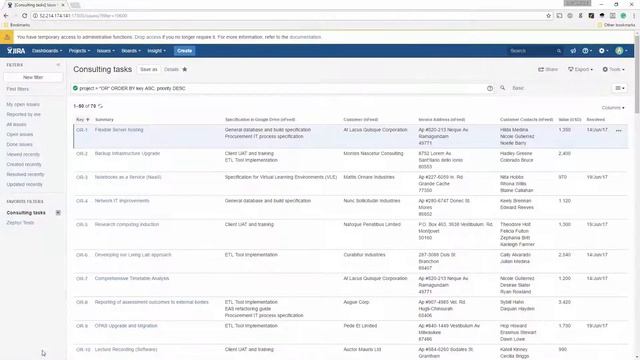Open Network IT Improvements issue summary
Screen dimensions: 640x360
point(122,201)
